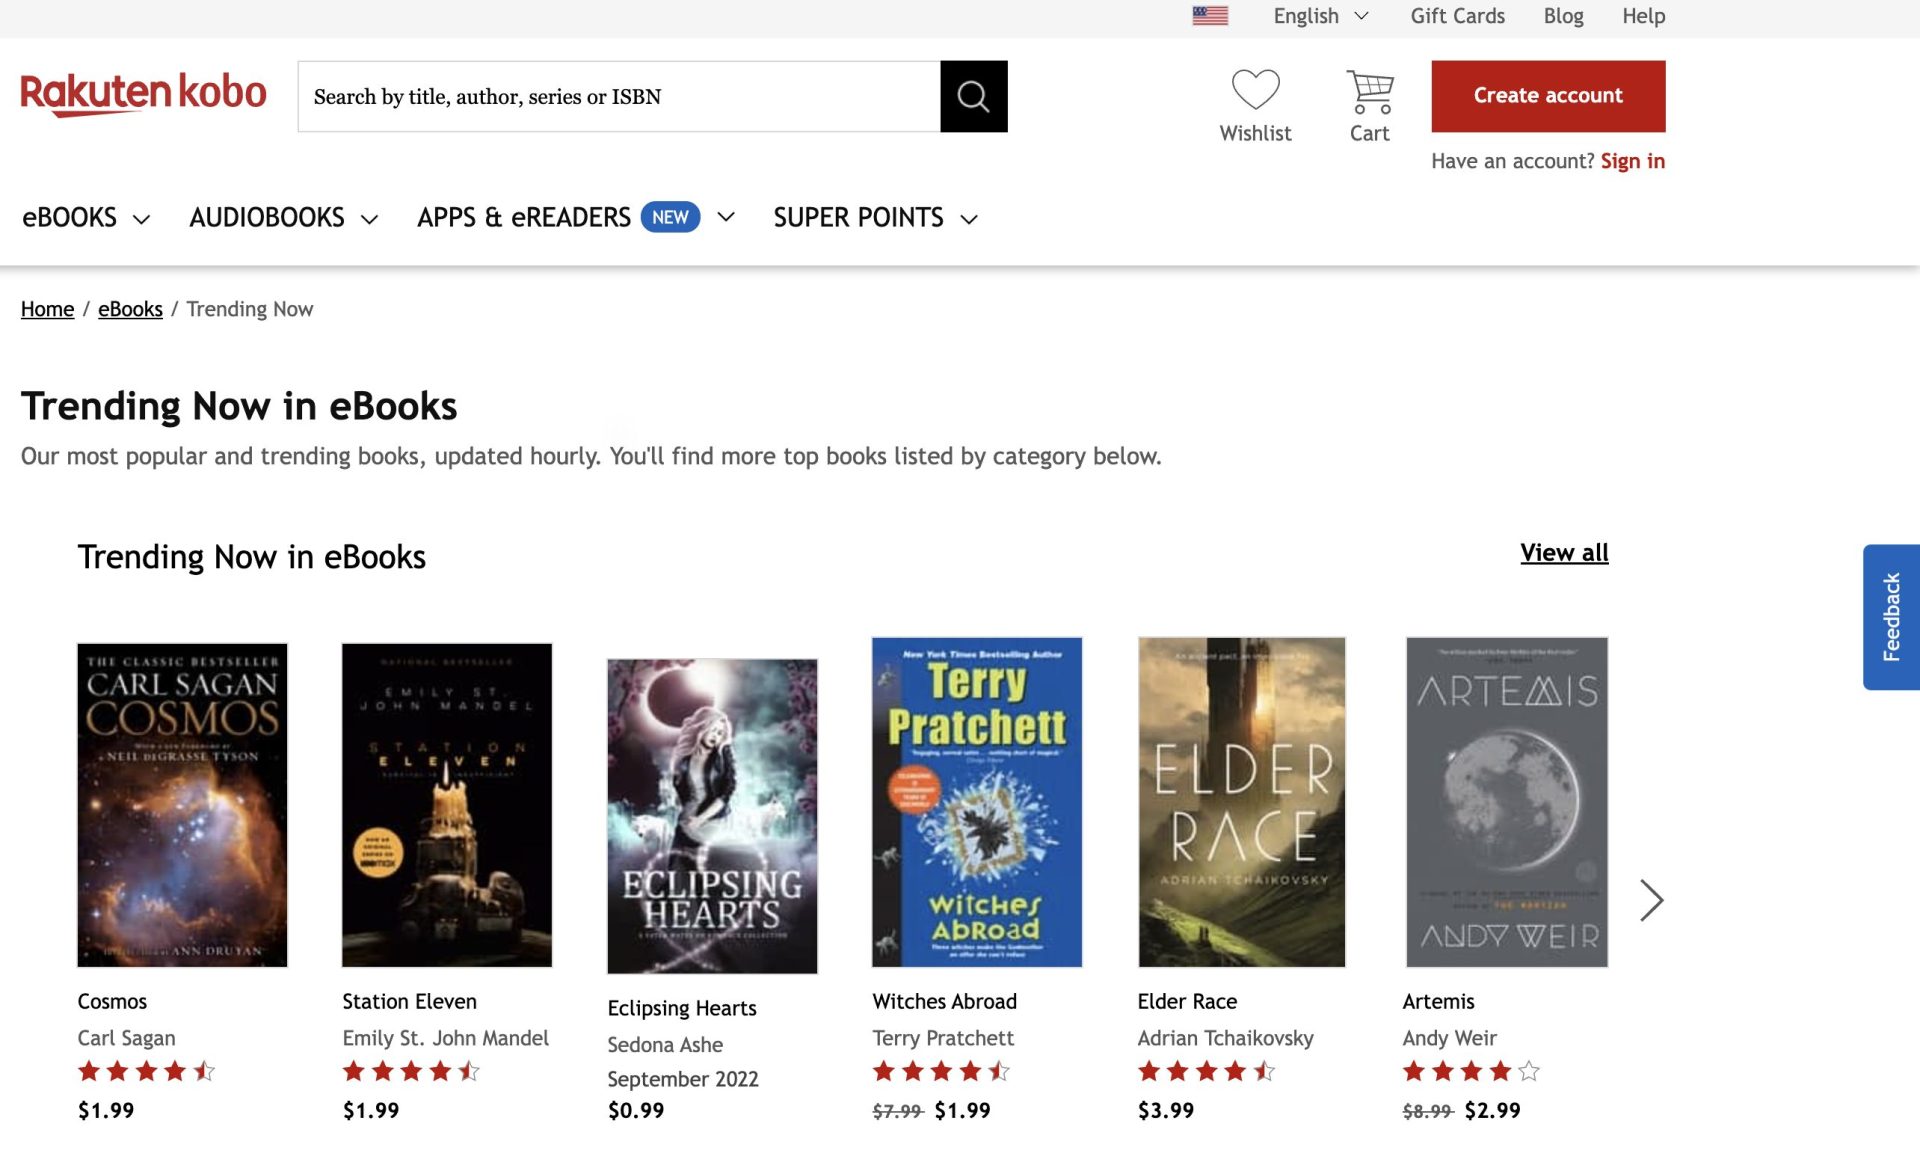Viewport: 1920px width, 1174px height.
Task: Click the Sign in link
Action: point(1632,161)
